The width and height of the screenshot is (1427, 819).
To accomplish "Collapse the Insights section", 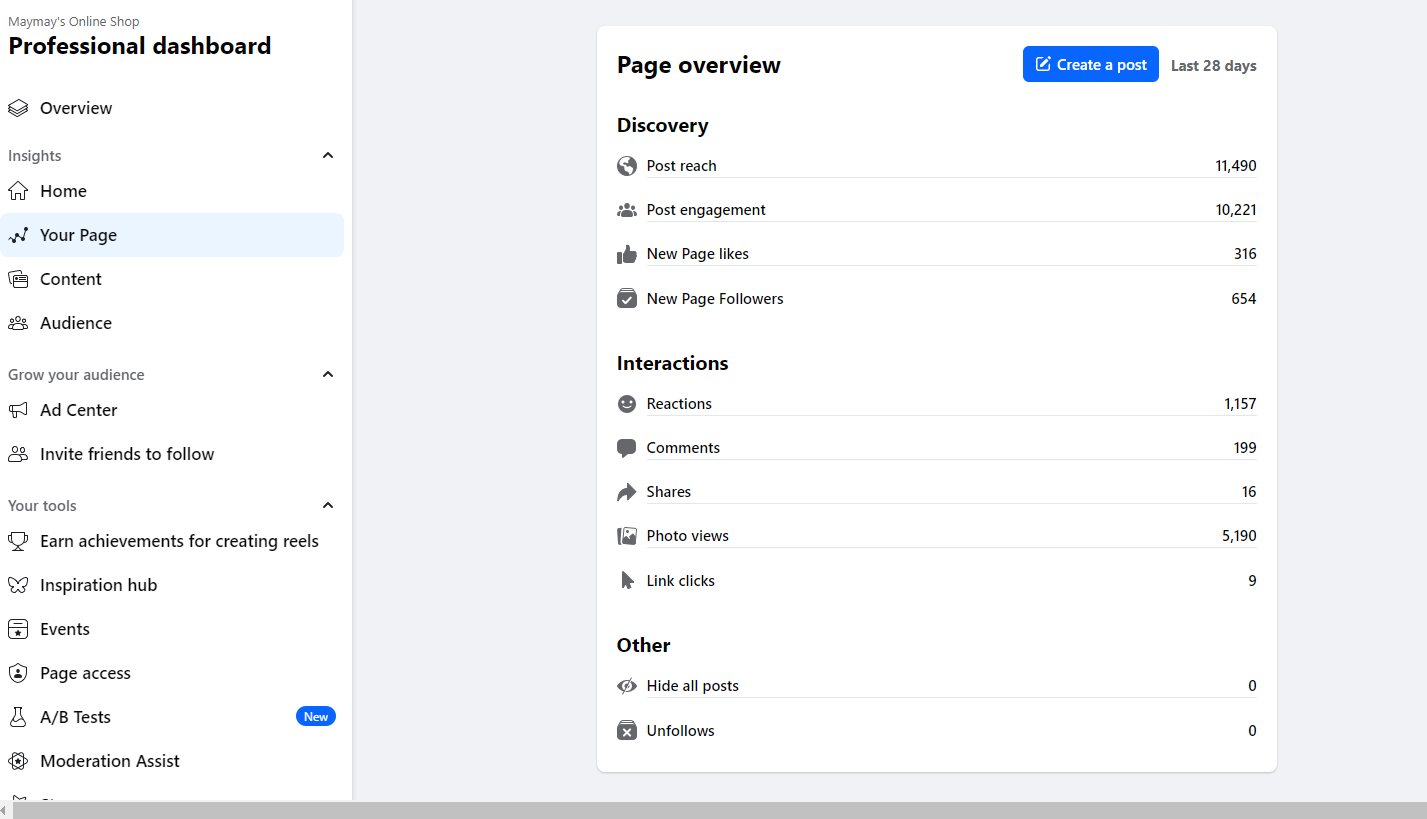I will 328,156.
